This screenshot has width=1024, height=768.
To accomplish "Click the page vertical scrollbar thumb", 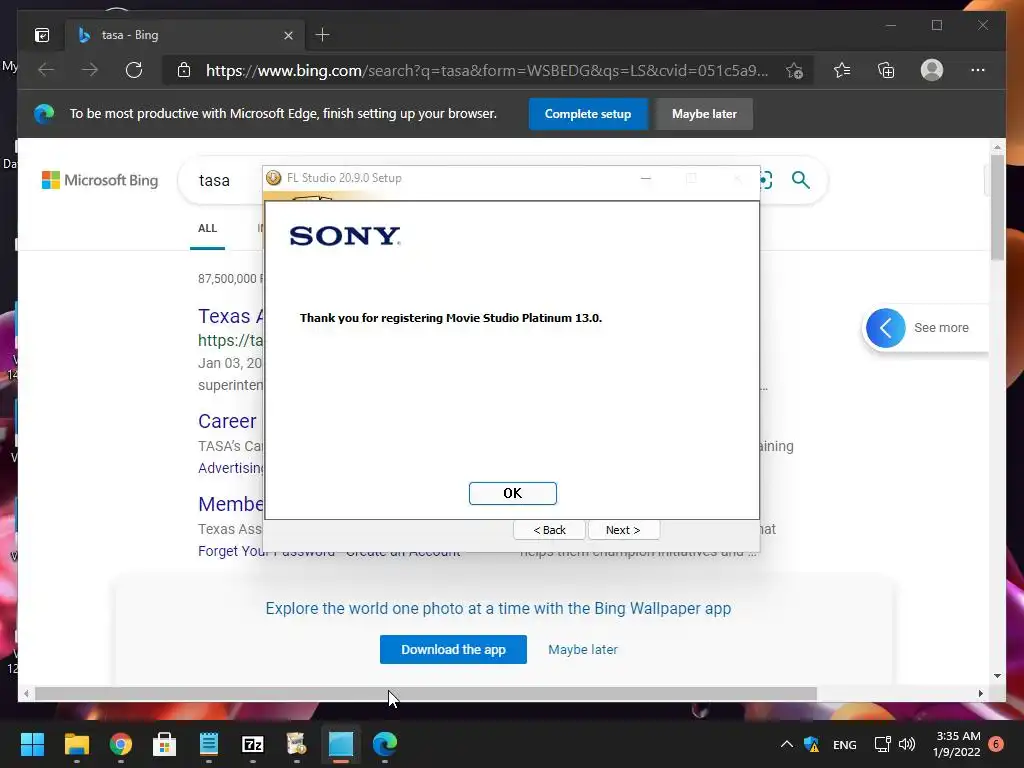I will click(x=997, y=208).
